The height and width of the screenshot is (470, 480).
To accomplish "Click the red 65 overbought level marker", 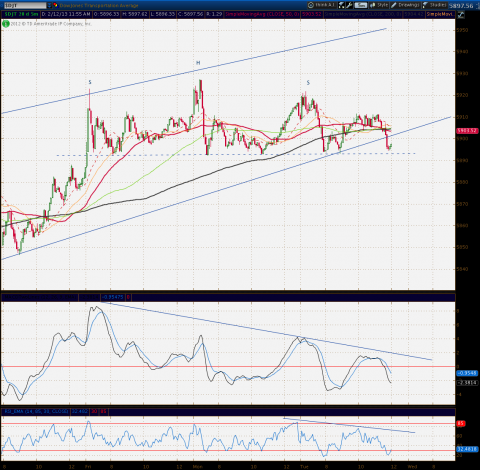I will (x=460, y=424).
